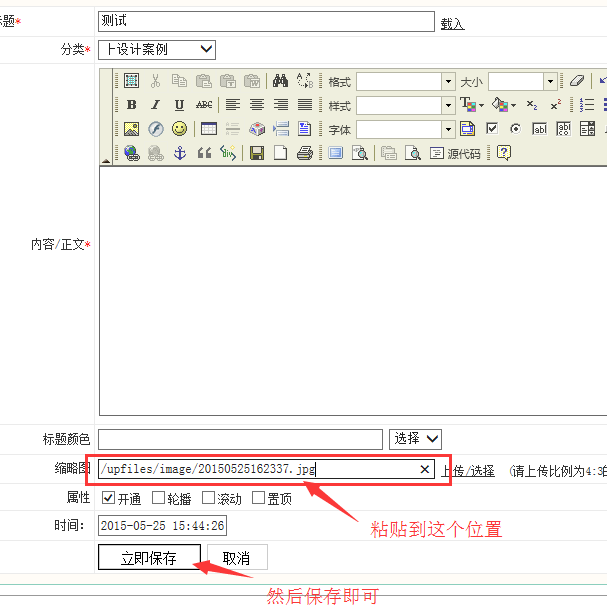
Task: Open the find binoculars tool
Action: [x=281, y=81]
